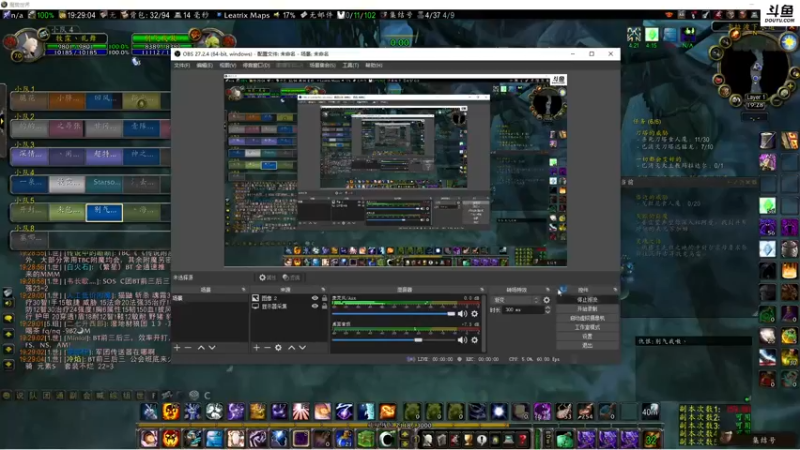The width and height of the screenshot is (800, 450).
Task: Click the 开始录制 start recording button
Action: pos(587,309)
